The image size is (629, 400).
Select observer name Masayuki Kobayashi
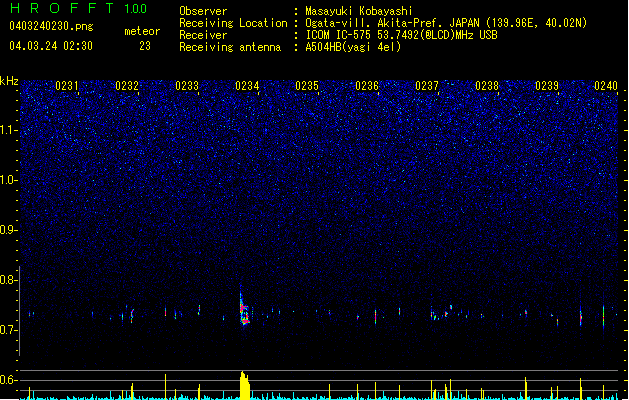359,11
